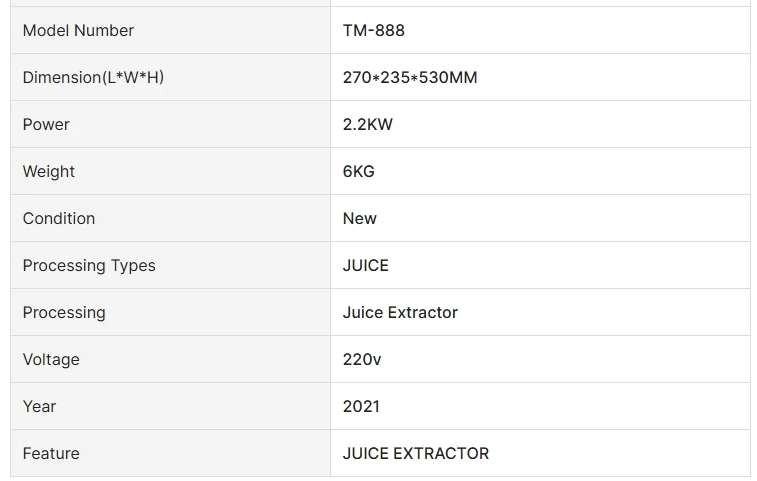Click the Condition label cell
The width and height of the screenshot is (757, 481).
(59, 218)
